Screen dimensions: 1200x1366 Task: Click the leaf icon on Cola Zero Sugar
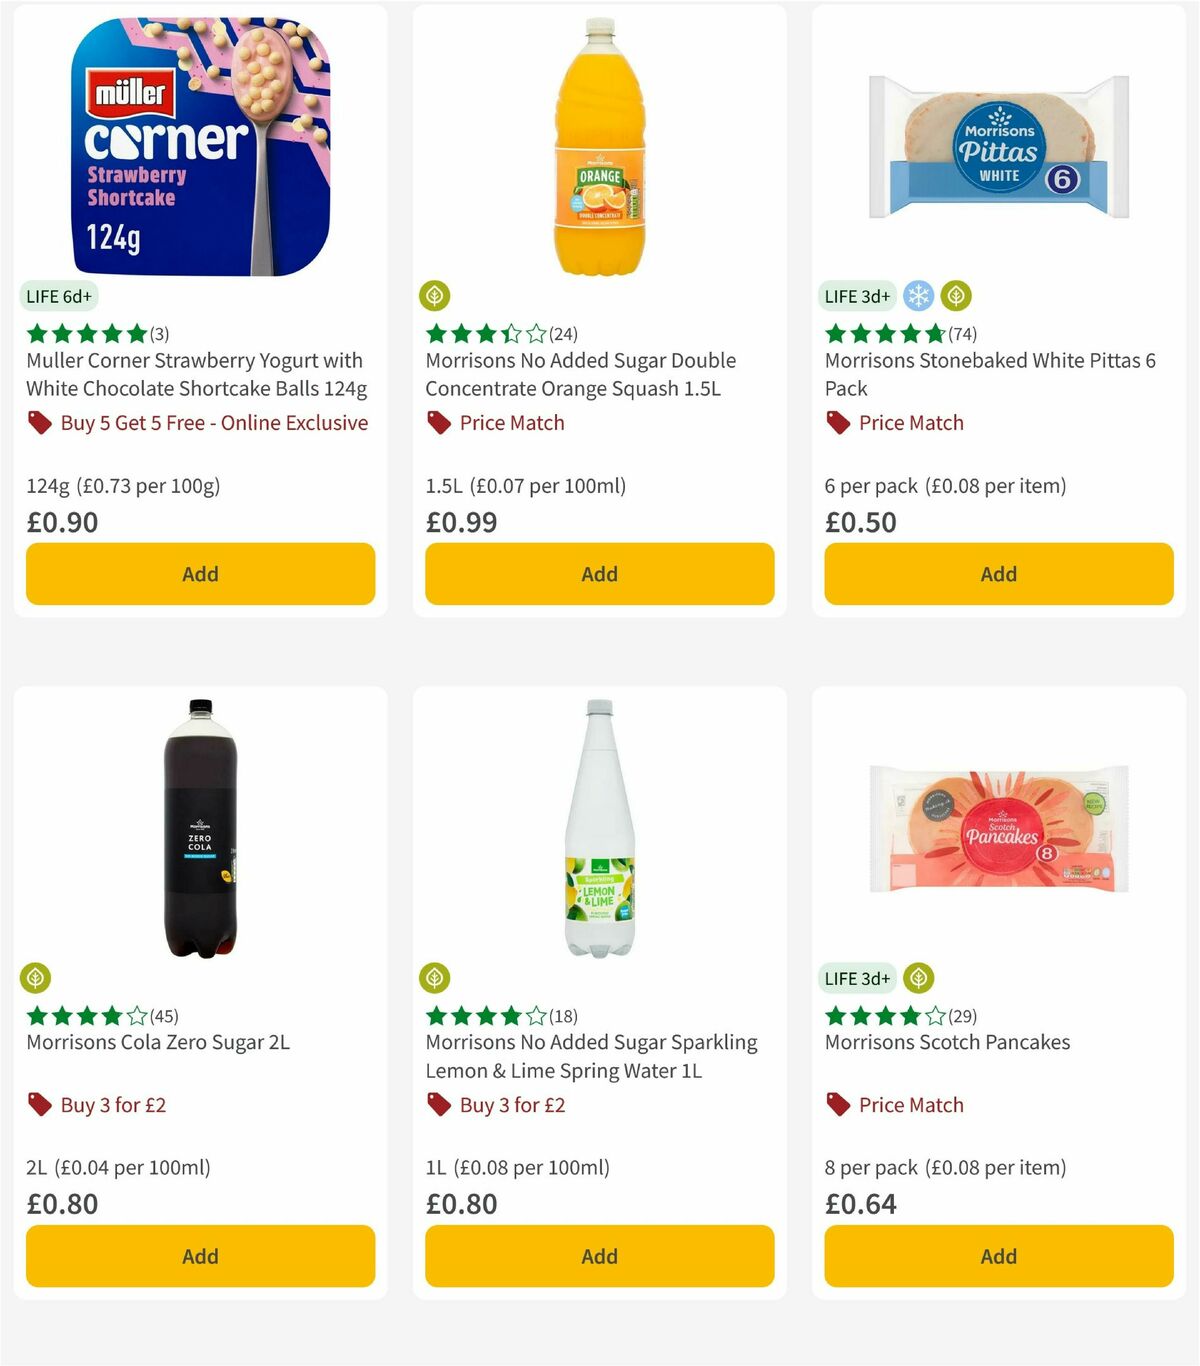click(x=34, y=978)
